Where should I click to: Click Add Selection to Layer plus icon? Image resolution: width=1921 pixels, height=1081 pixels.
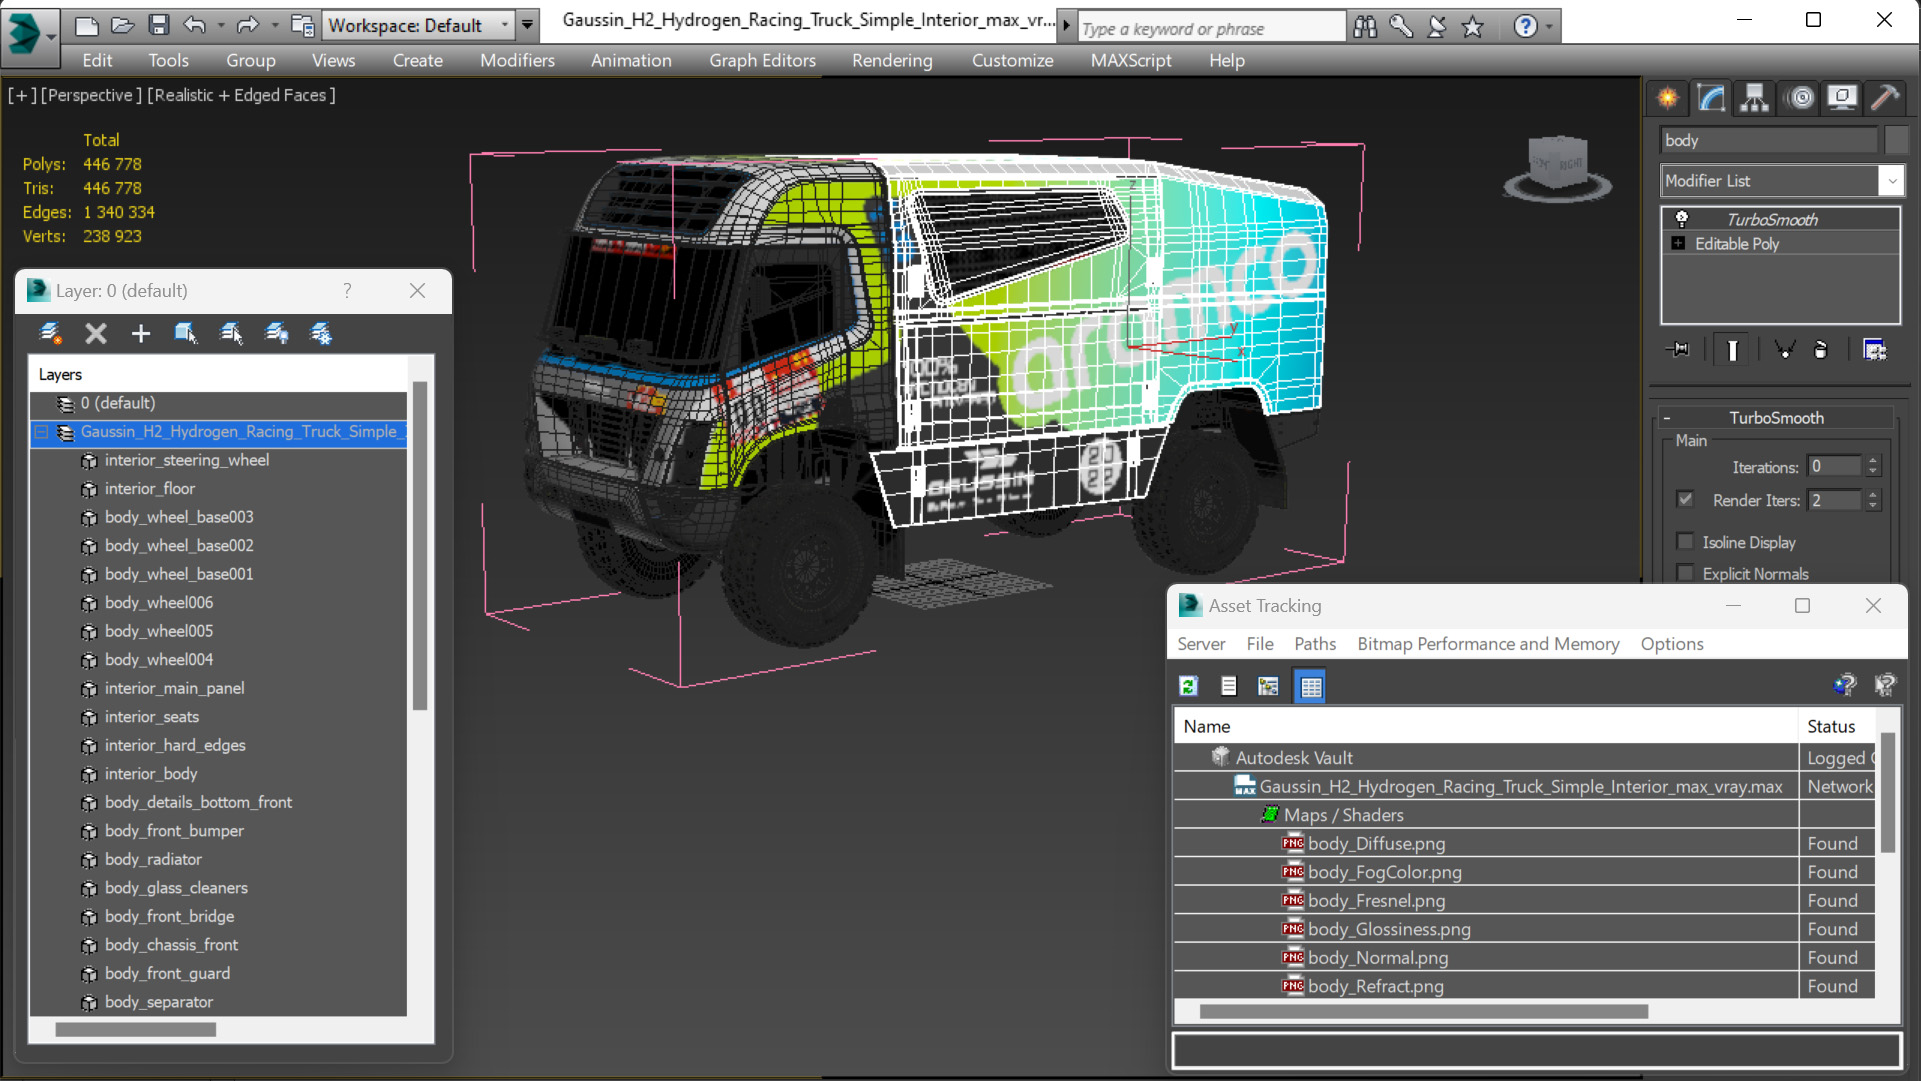(x=141, y=334)
